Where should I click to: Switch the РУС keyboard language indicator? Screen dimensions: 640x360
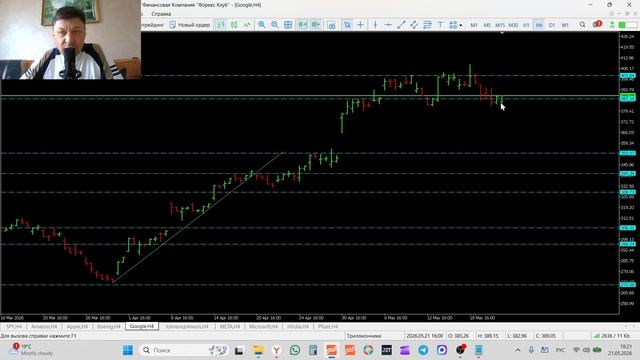pos(560,350)
